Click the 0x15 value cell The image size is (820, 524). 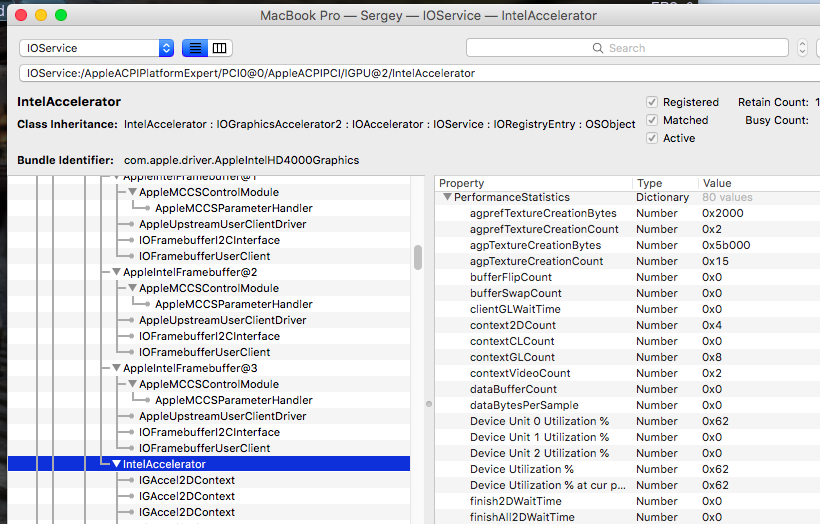[715, 261]
